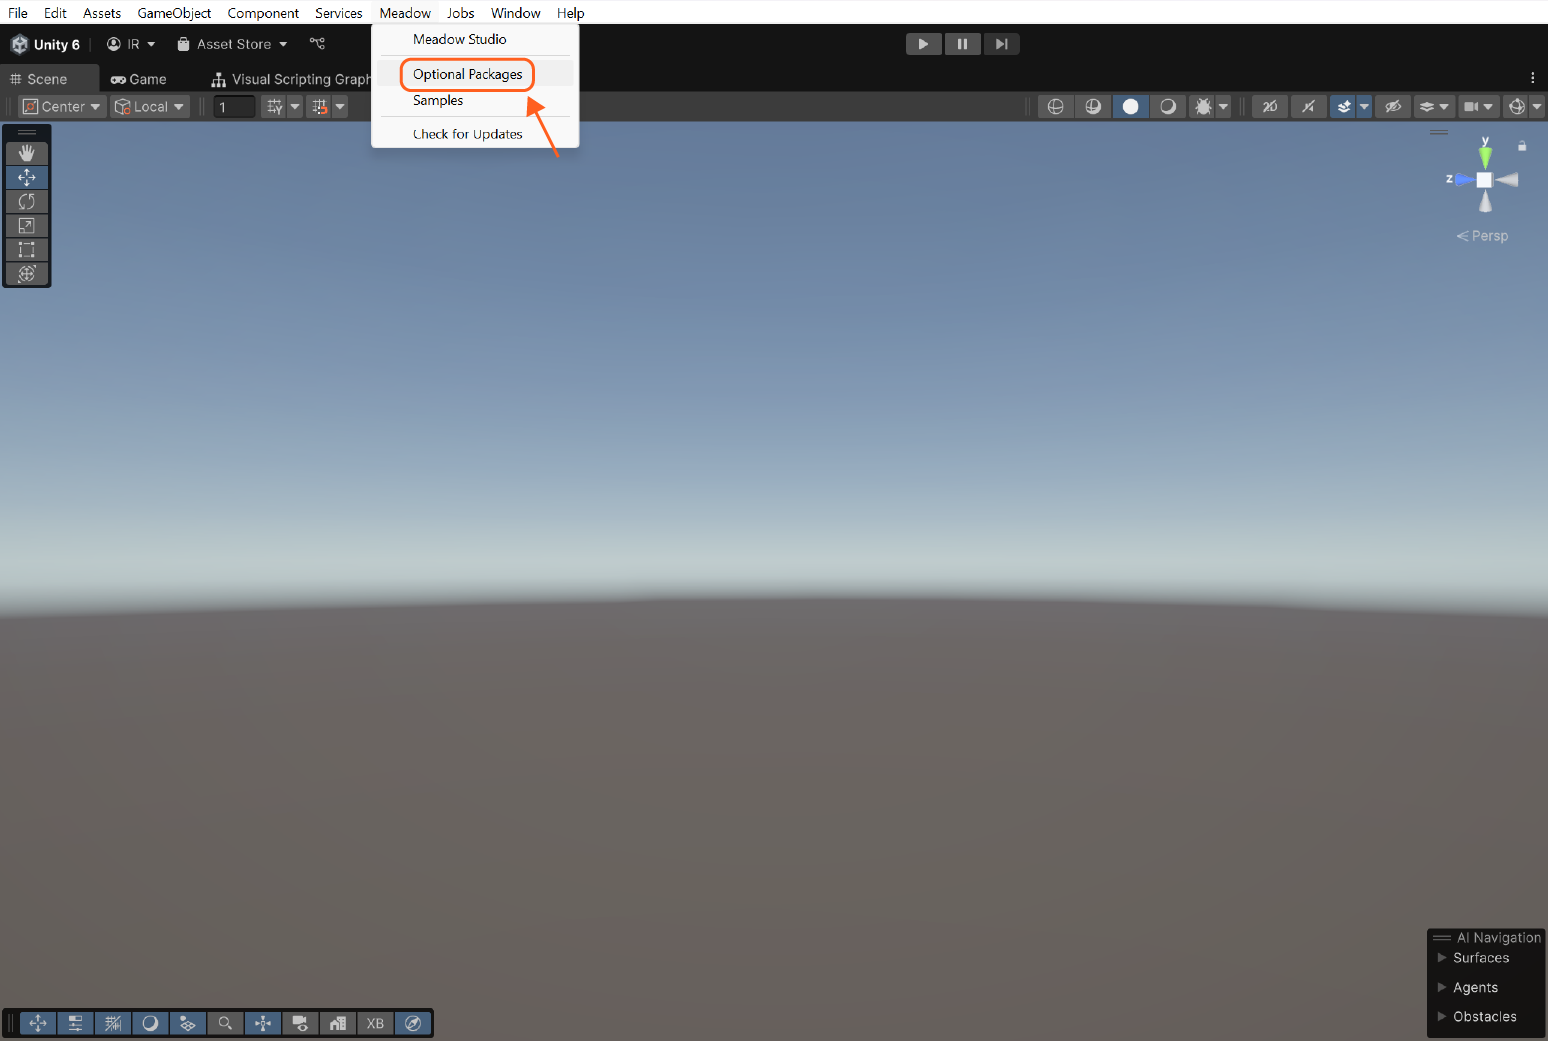Image resolution: width=1548 pixels, height=1041 pixels.
Task: Click the search icon in bottom overlay toolbar
Action: coord(225,1023)
